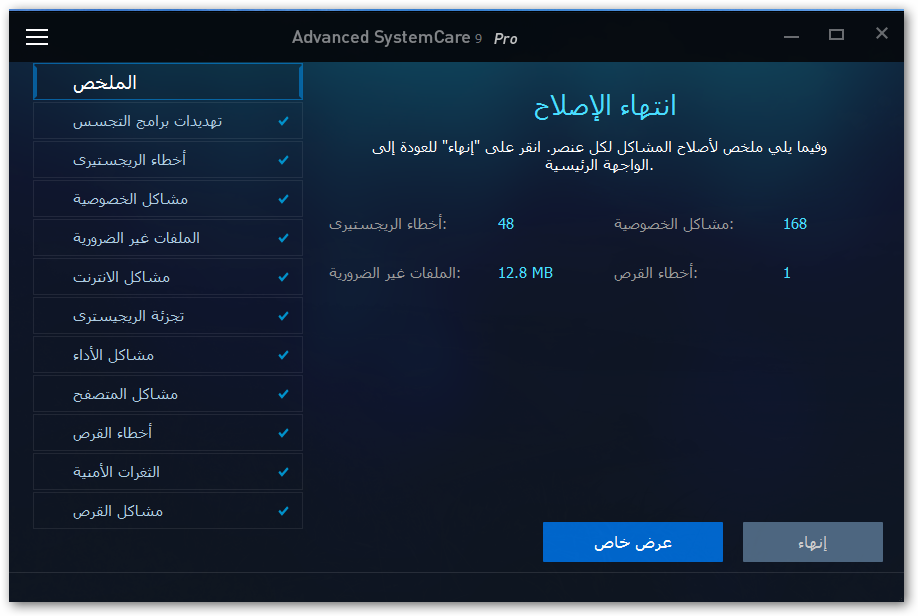This screenshot has height=616, width=918.
Task: Click checkmark next to أخطاء الريجستيرى
Action: 284,160
